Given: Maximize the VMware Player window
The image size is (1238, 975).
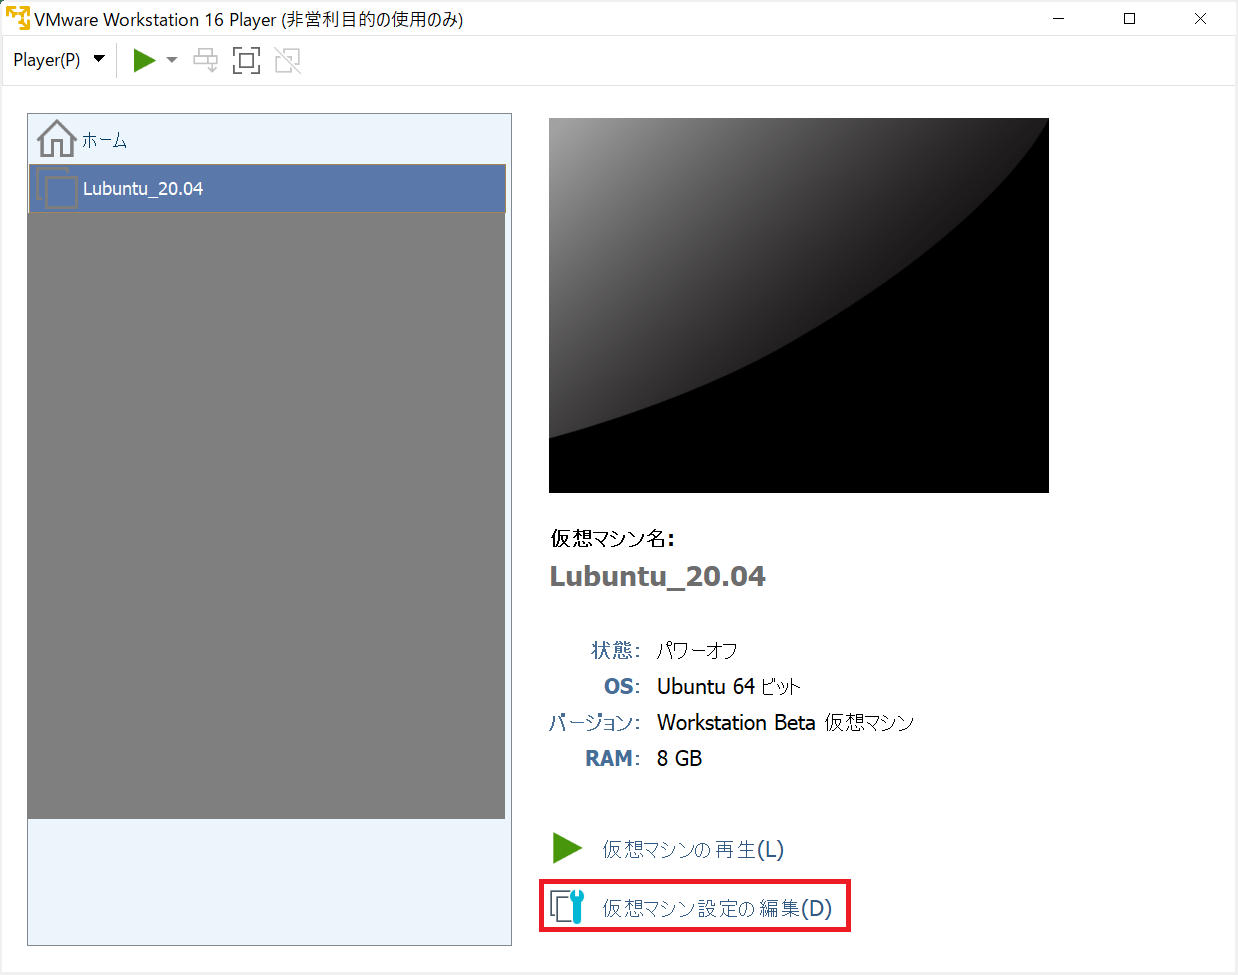Looking at the screenshot, I should tap(1129, 19).
